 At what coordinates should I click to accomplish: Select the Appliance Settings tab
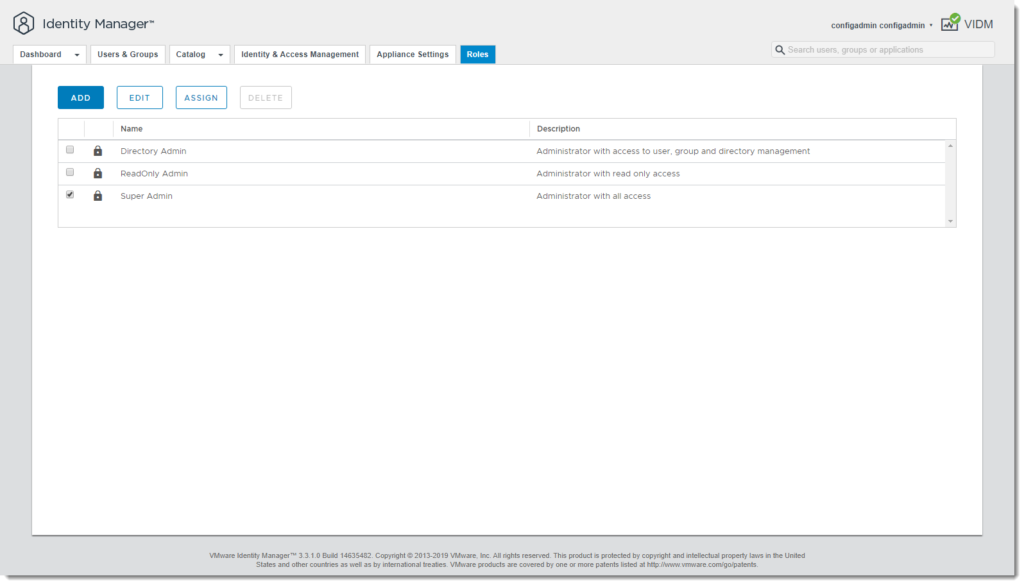[413, 54]
